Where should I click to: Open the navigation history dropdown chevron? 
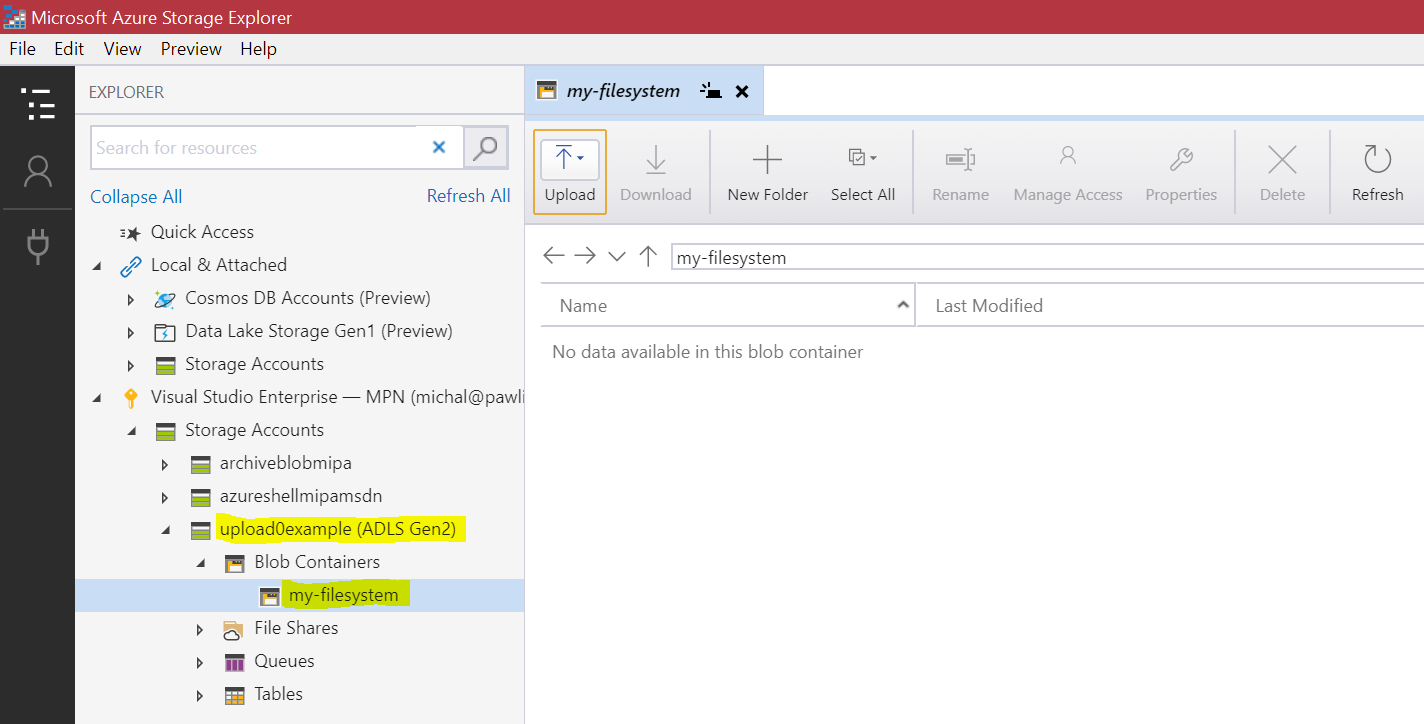point(616,256)
